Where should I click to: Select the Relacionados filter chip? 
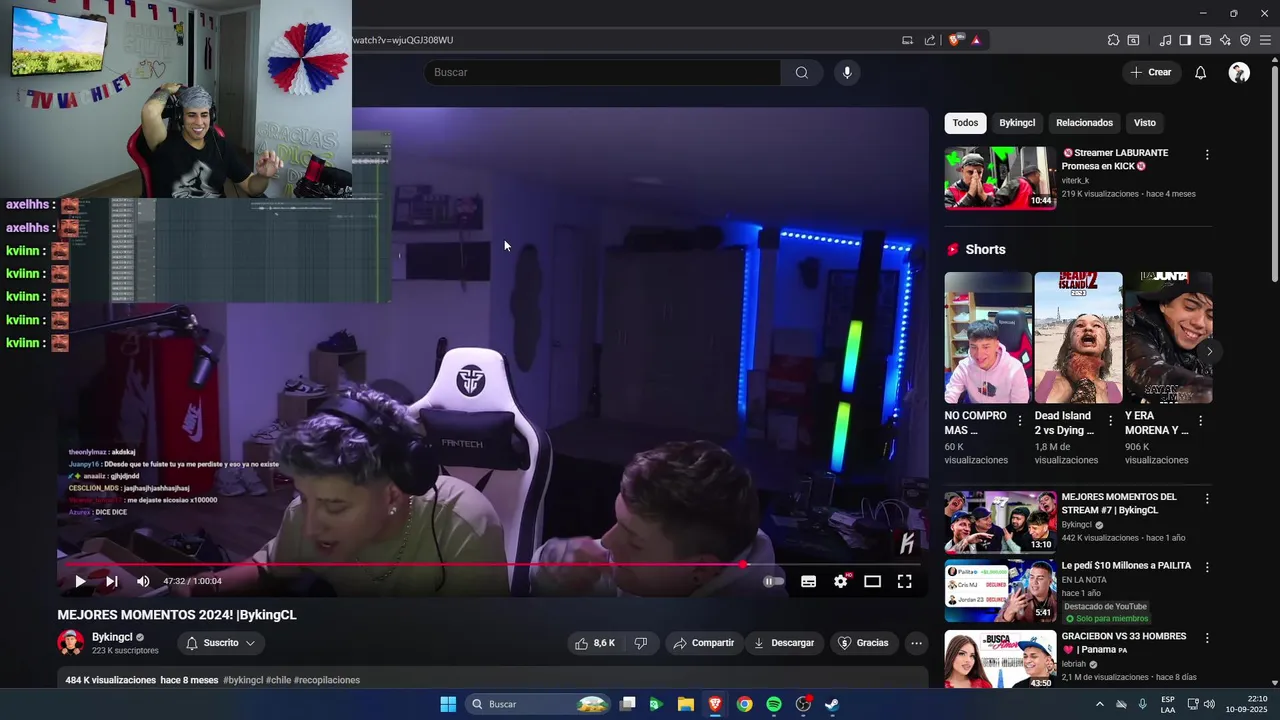point(1084,123)
